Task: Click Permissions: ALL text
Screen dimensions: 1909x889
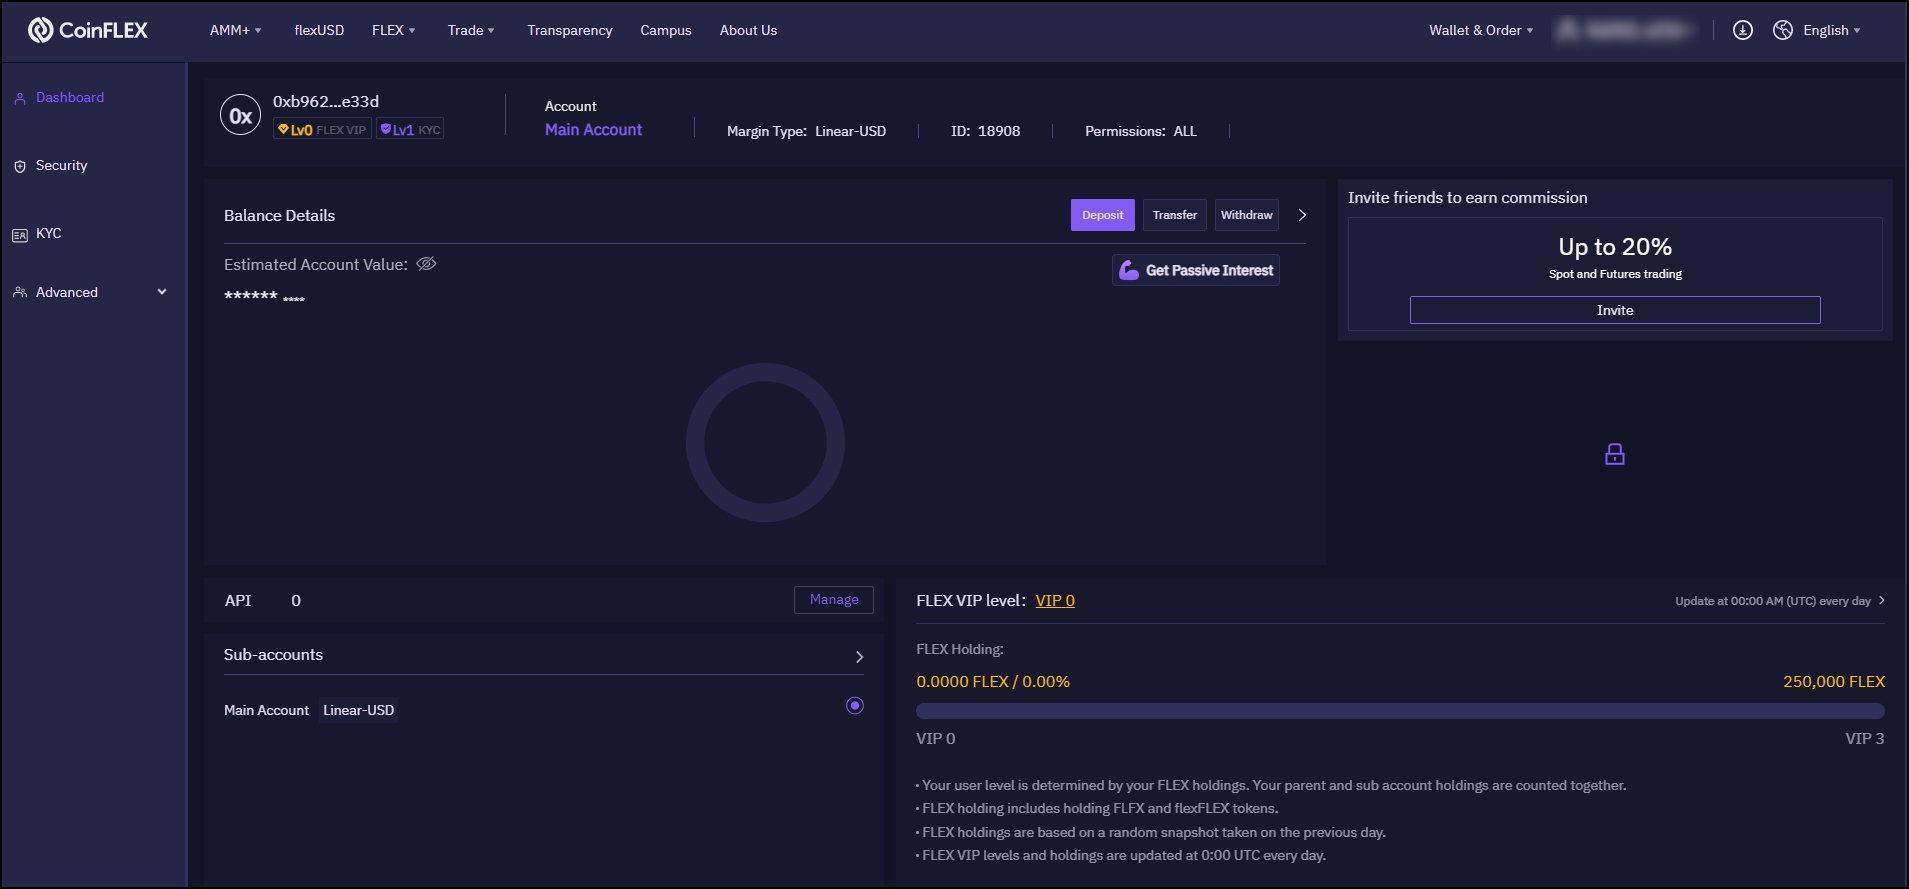Action: pyautogui.click(x=1140, y=131)
